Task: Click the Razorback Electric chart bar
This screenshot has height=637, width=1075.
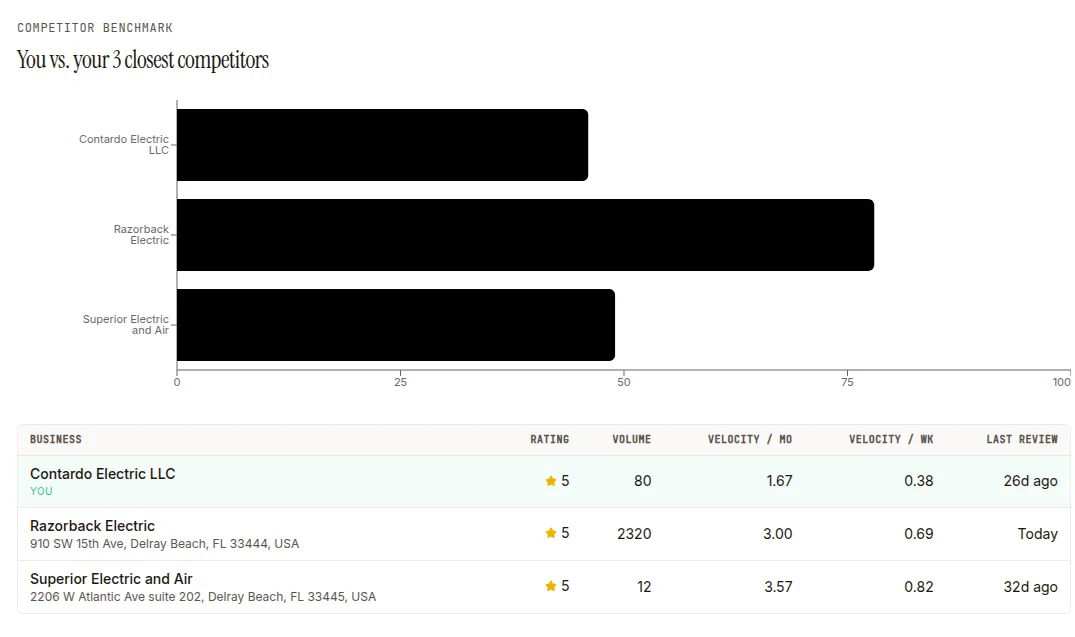Action: point(525,235)
